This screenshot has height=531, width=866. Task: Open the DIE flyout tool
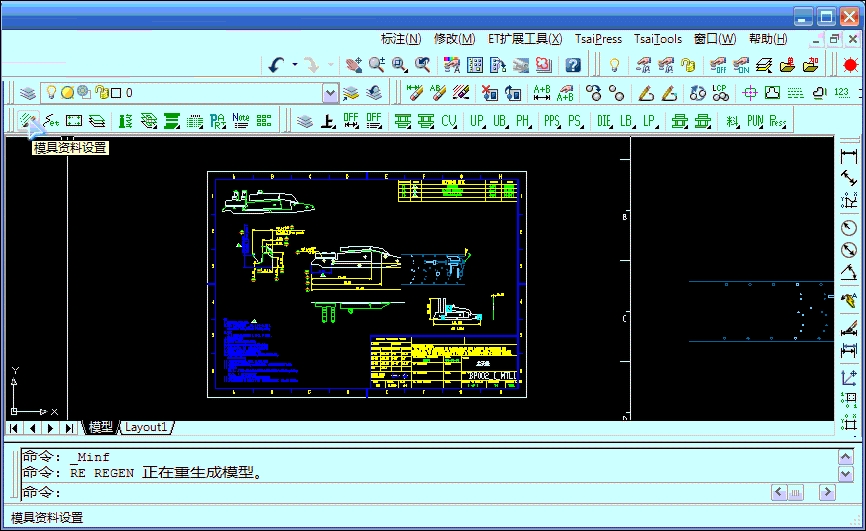tap(604, 120)
